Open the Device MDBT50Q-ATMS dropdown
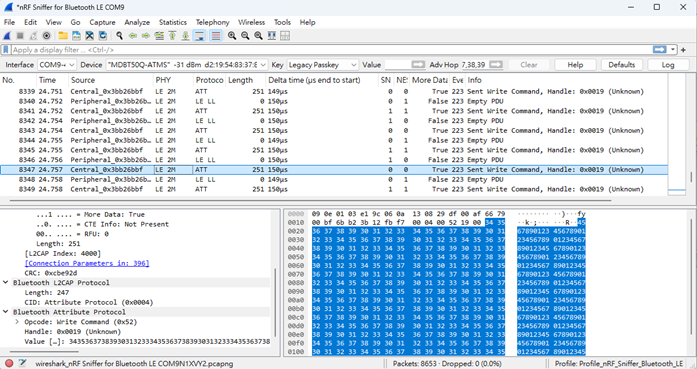 [x=187, y=65]
